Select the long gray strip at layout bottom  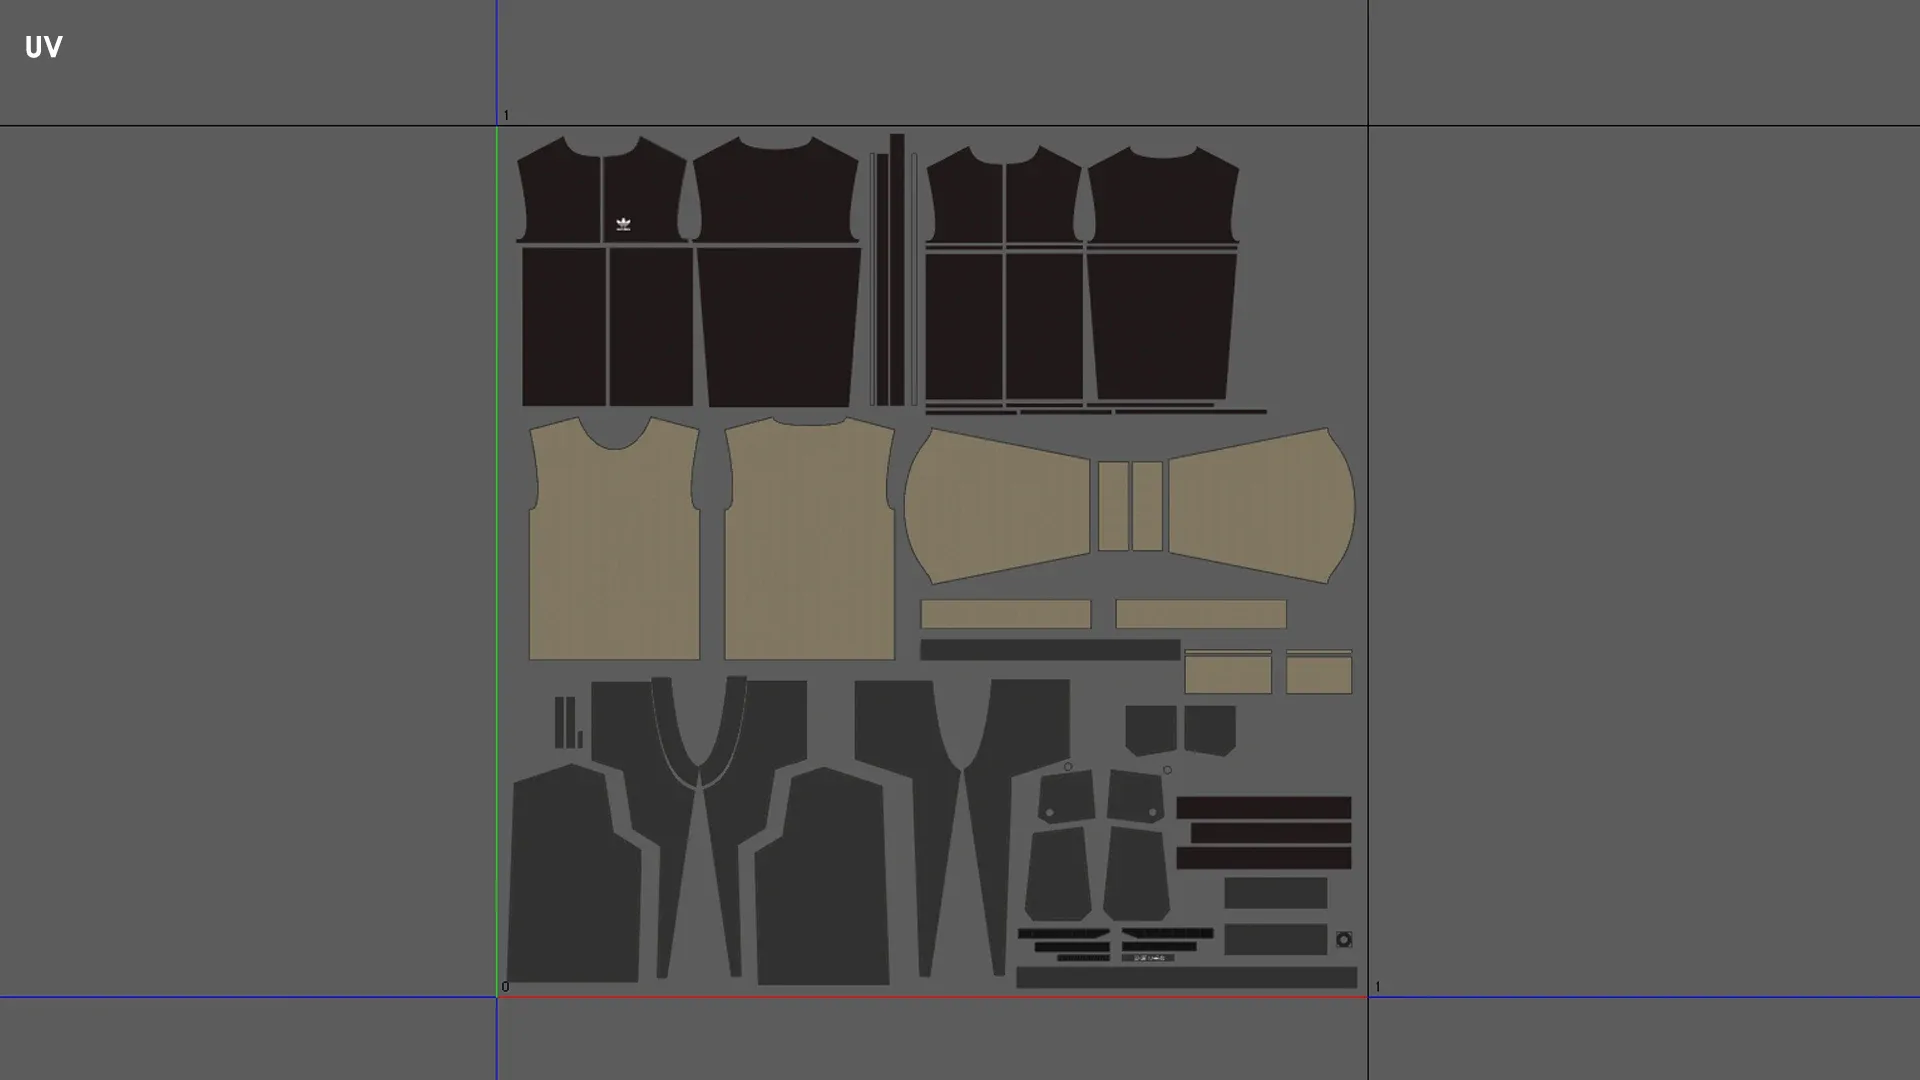coord(1186,977)
